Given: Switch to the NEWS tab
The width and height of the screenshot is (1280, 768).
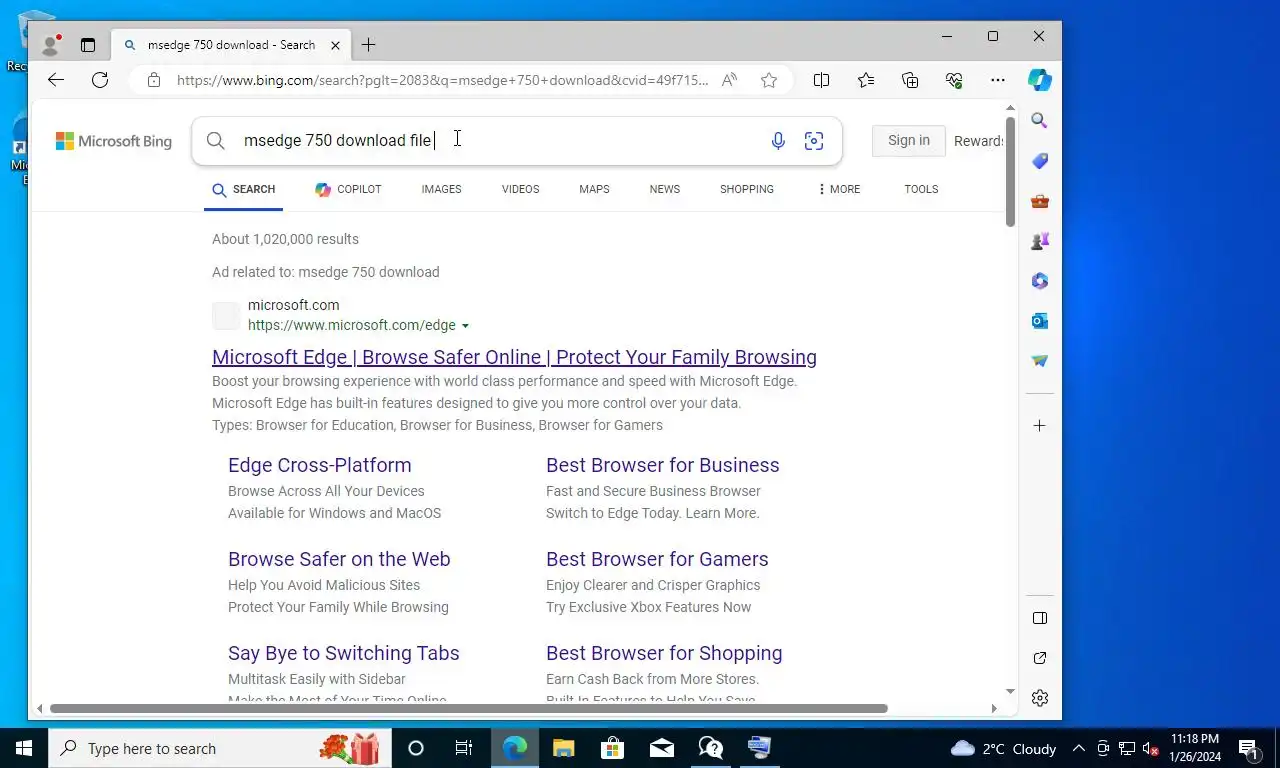Looking at the screenshot, I should coord(664,189).
